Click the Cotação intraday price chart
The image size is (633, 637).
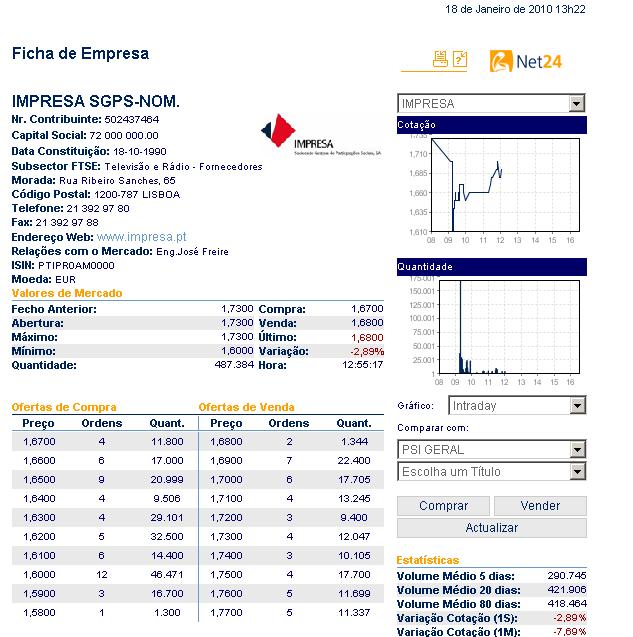[x=505, y=185]
